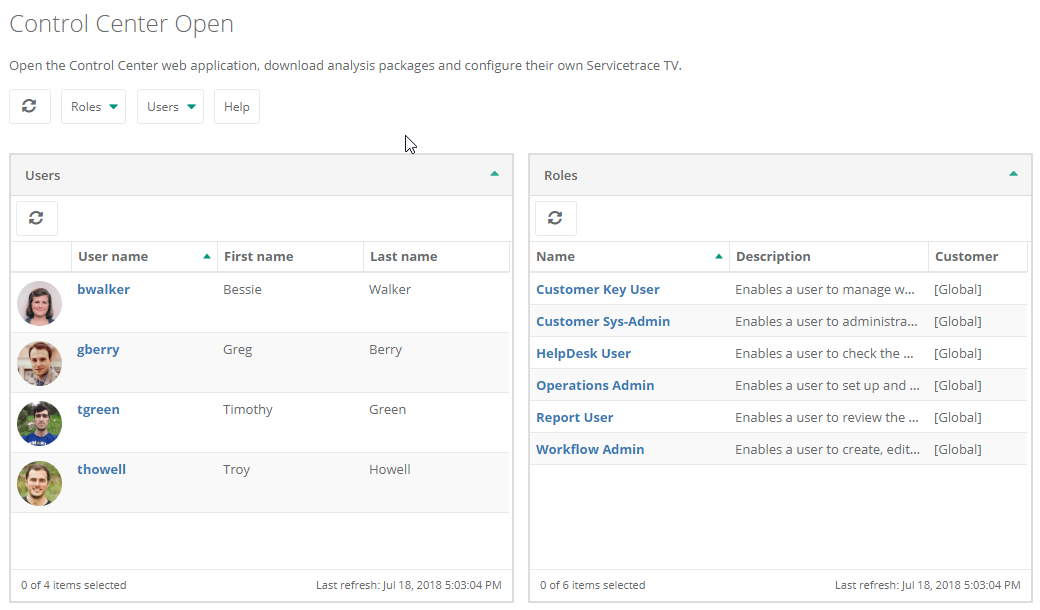Refresh the Roles panel list
Screen dimensions: 1040x610
[x=556, y=218]
